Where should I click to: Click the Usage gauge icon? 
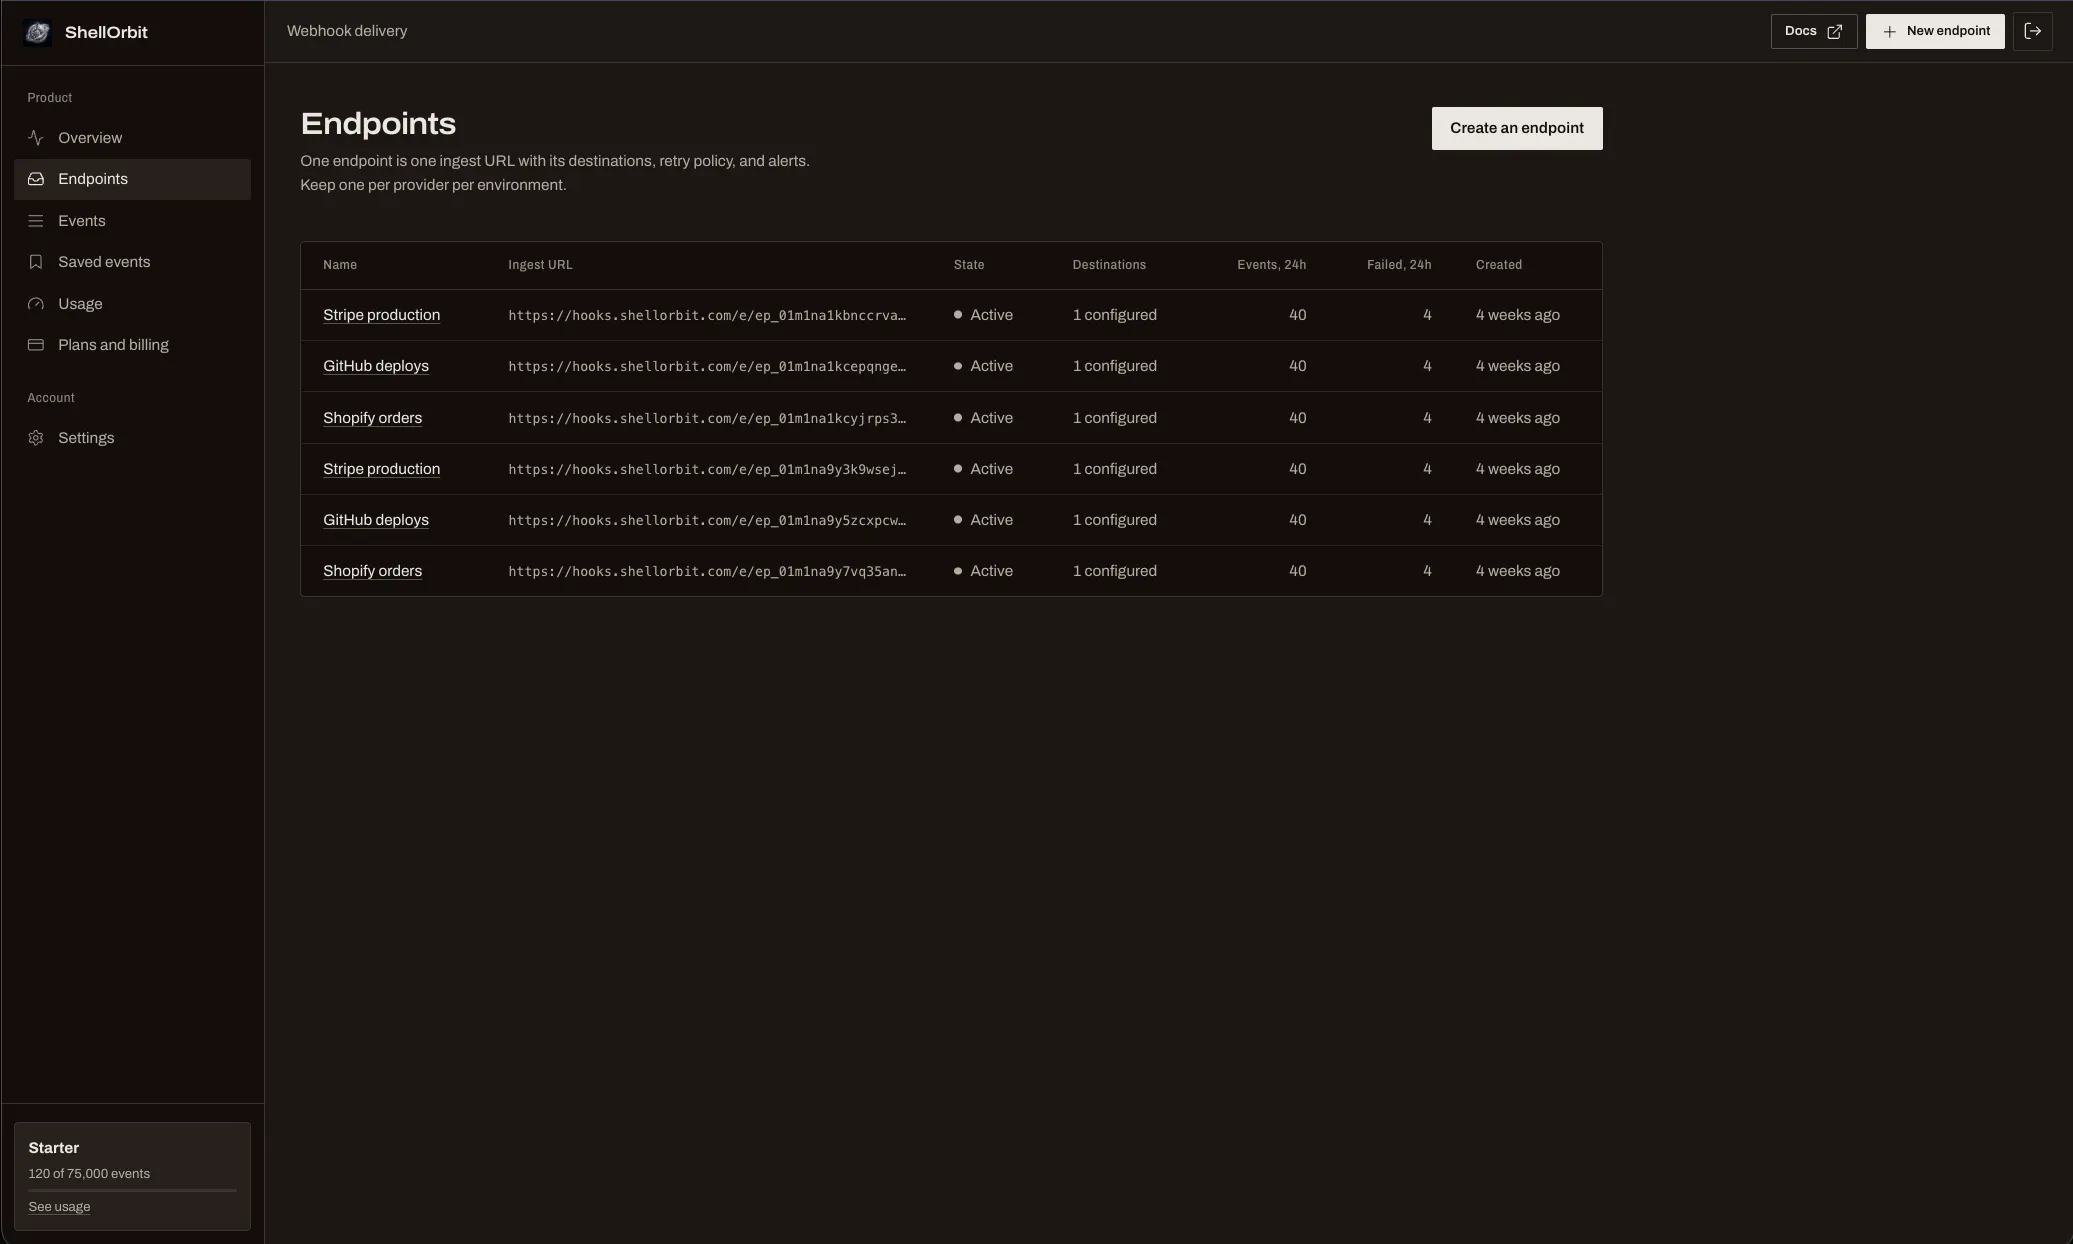tap(36, 304)
